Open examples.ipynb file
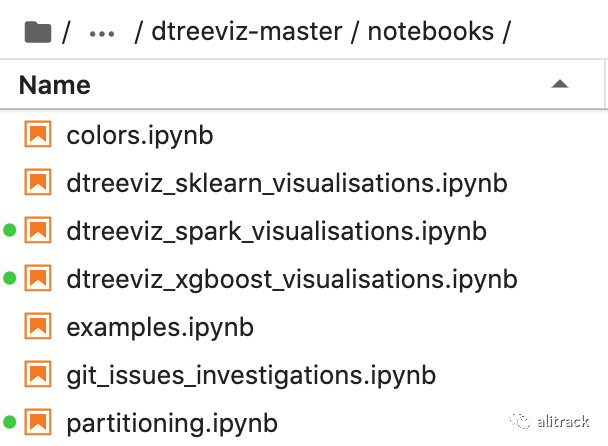 pos(160,328)
